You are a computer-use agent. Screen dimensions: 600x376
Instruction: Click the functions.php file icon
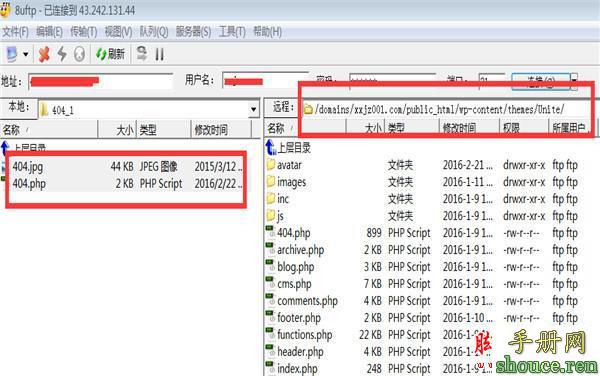click(271, 333)
